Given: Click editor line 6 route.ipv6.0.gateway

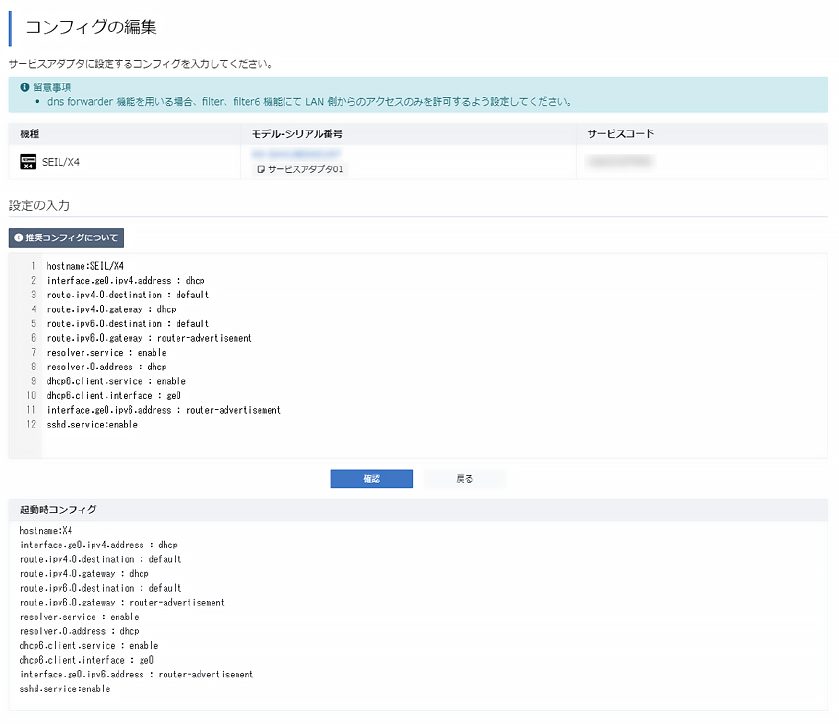Looking at the screenshot, I should click(148, 338).
